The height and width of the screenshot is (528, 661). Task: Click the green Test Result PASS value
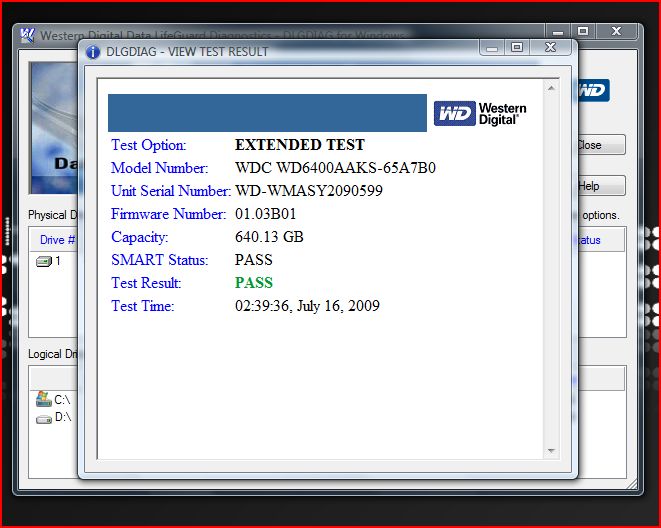coord(254,282)
